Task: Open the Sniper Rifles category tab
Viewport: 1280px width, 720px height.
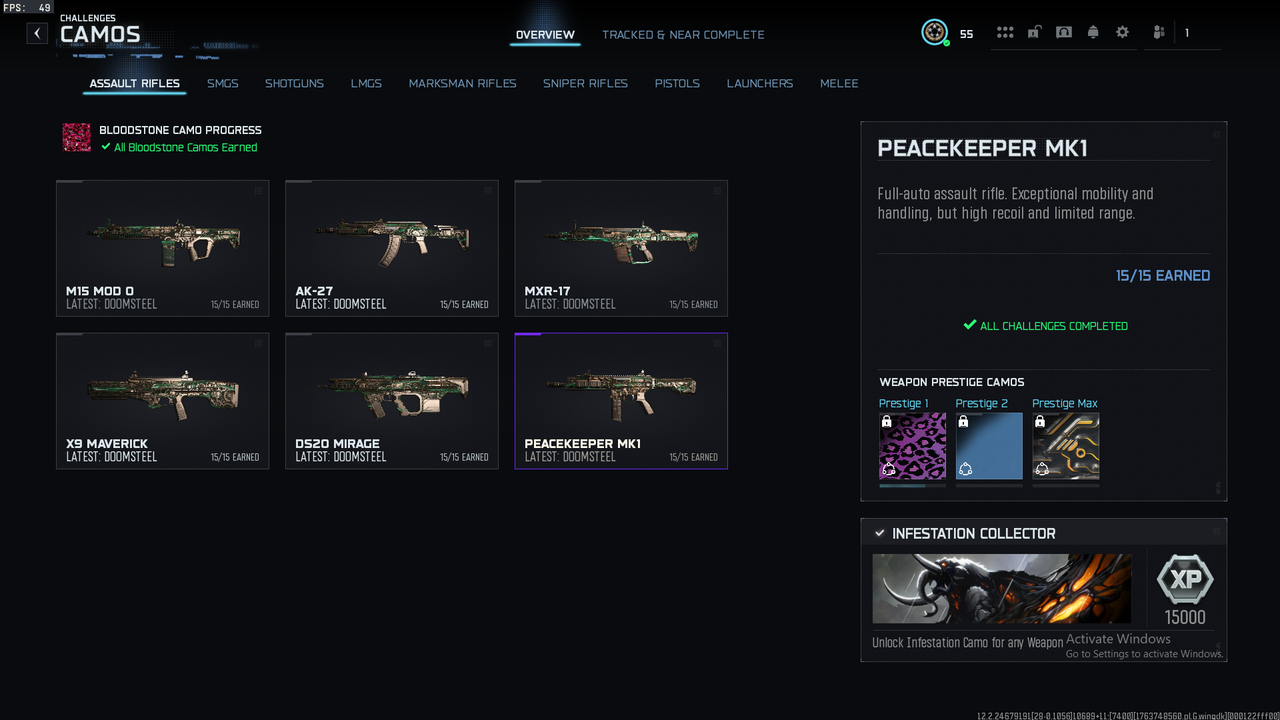Action: click(x=585, y=83)
